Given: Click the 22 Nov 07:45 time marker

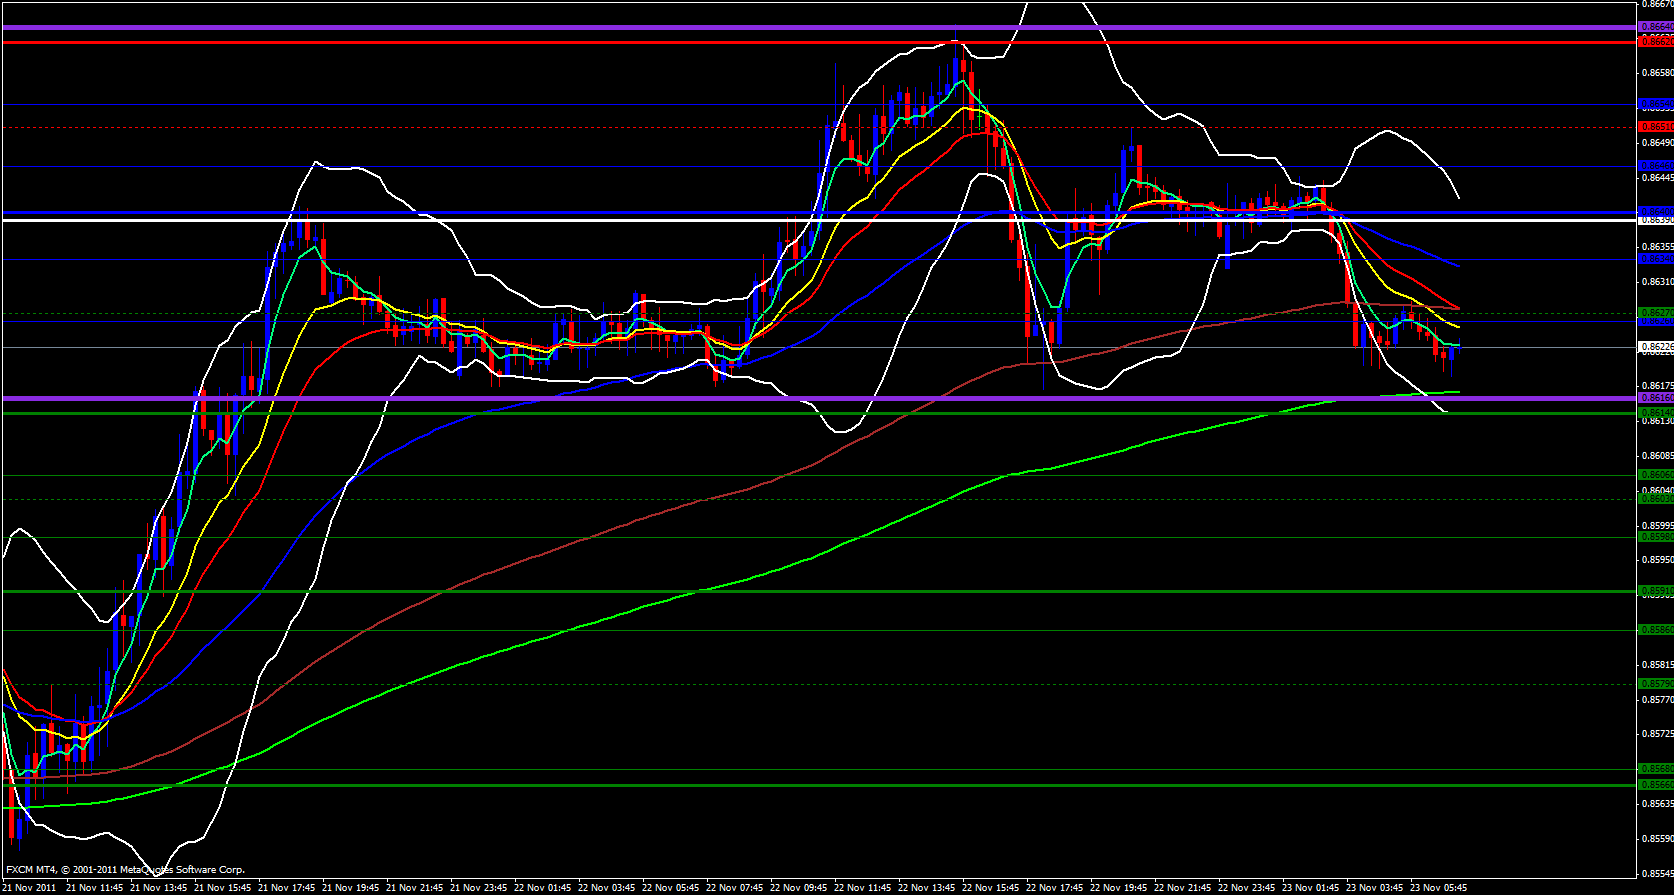Looking at the screenshot, I should coord(736,887).
